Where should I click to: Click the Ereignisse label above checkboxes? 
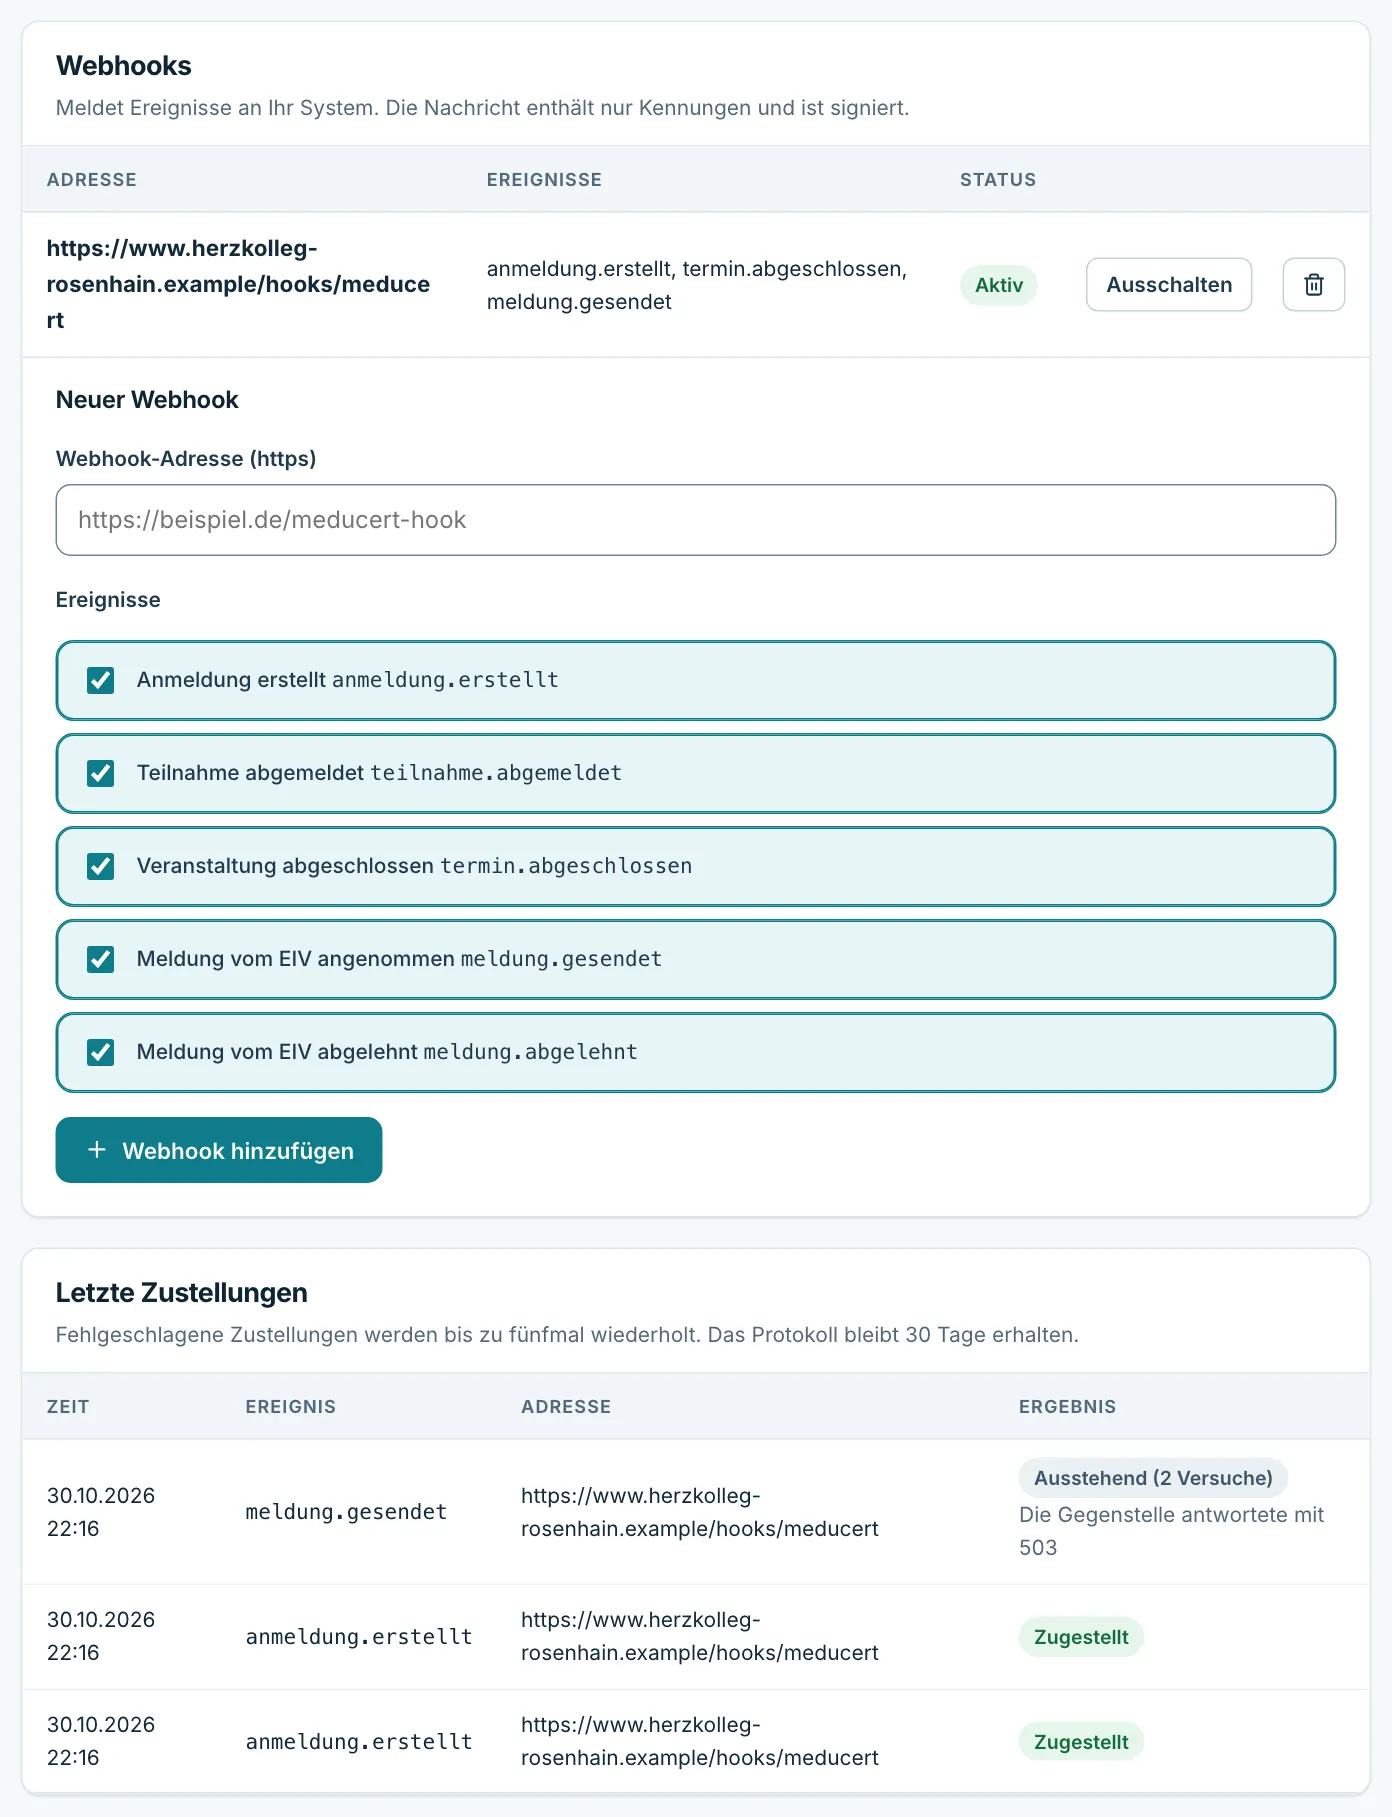pyautogui.click(x=108, y=600)
